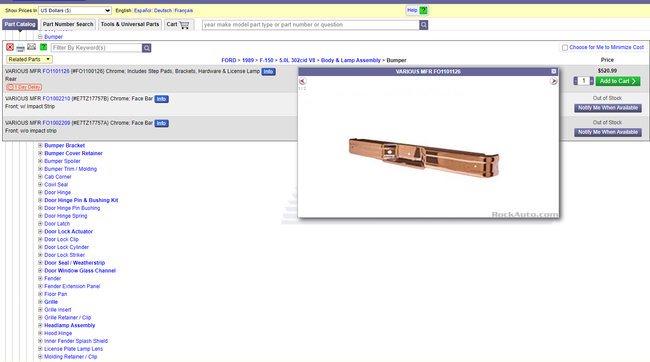Open part number link FO1002209

click(x=56, y=123)
